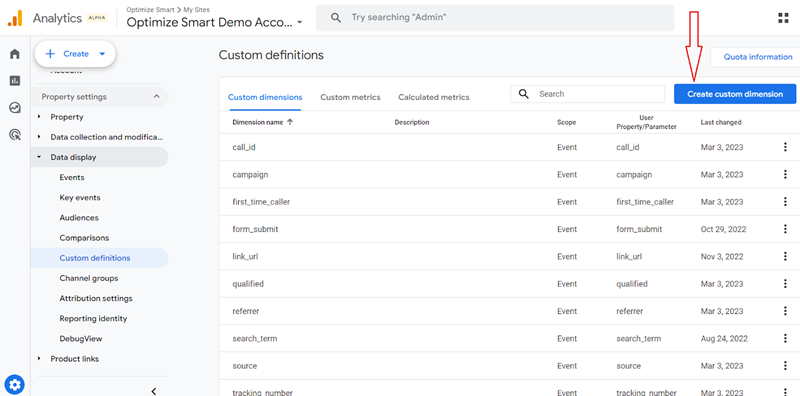Select the link_url dimension name
This screenshot has width=800, height=396.
click(x=245, y=257)
